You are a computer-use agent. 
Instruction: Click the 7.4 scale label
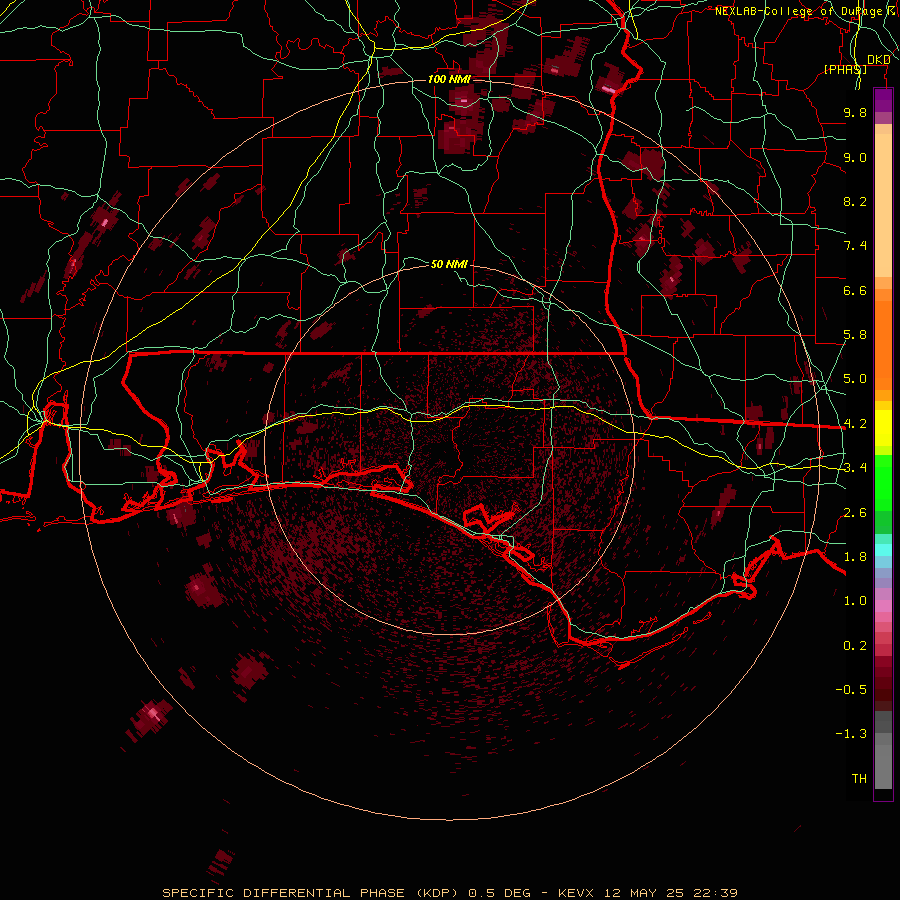[855, 246]
